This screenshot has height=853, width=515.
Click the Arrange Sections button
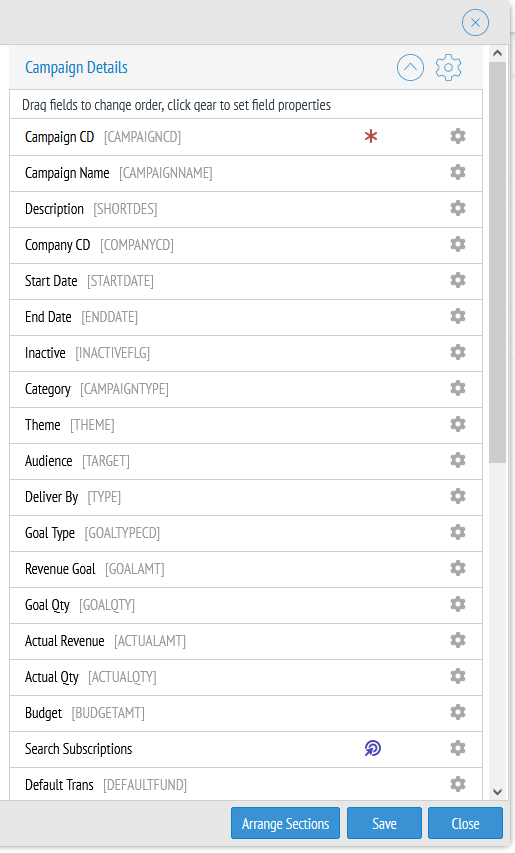coord(286,823)
